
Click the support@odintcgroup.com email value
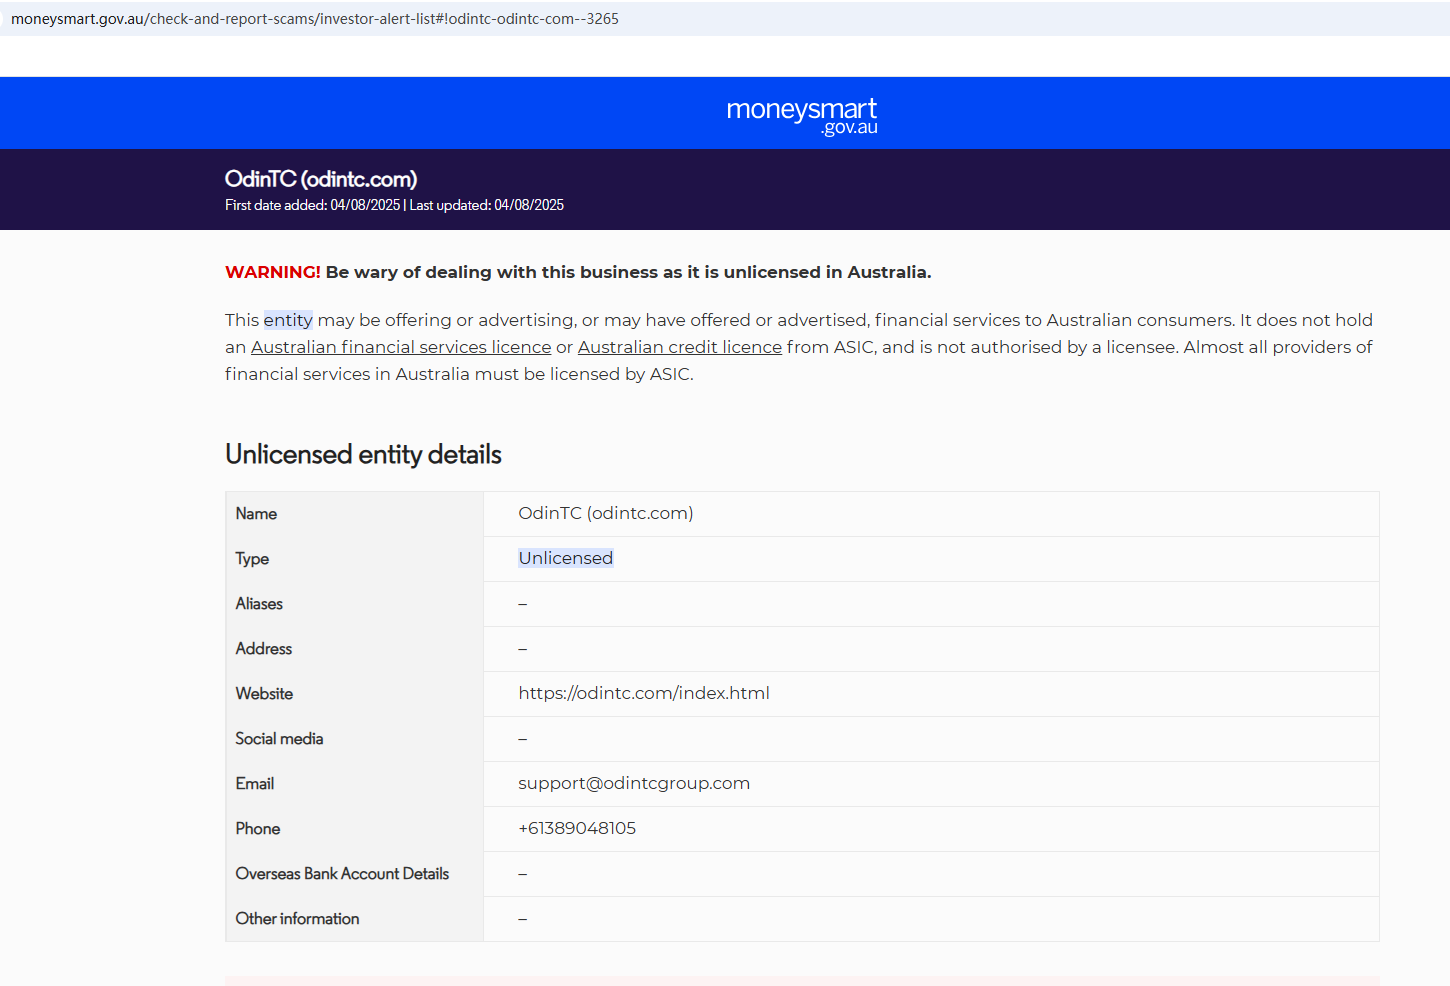(634, 783)
